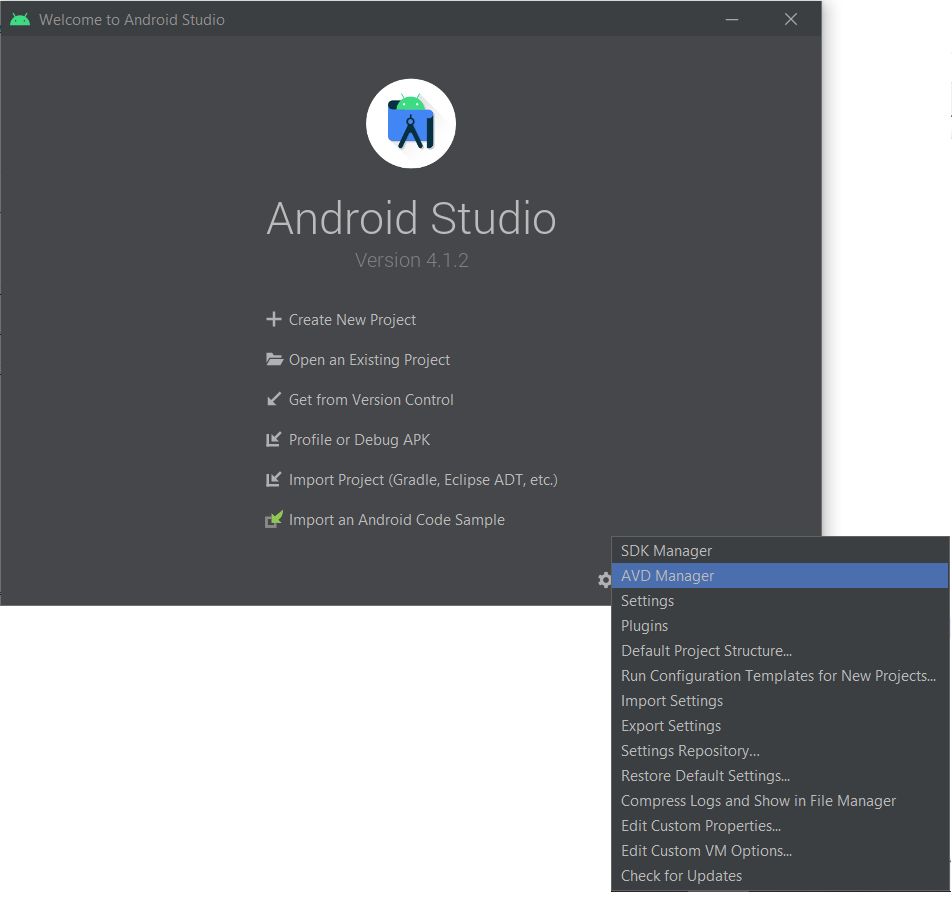Viewport: 952px width, 904px height.
Task: Open Edit Custom Properties...
Action: coord(780,826)
